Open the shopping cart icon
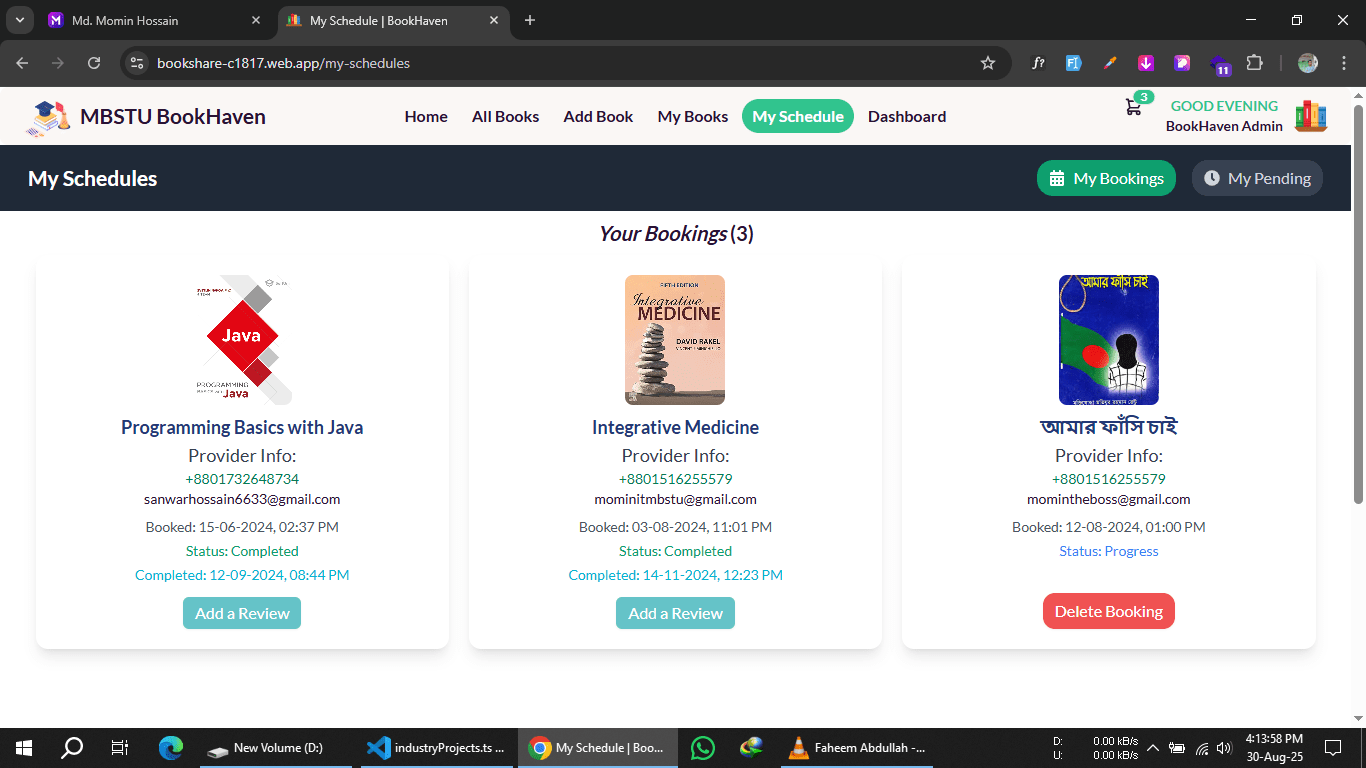This screenshot has height=768, width=1366. click(1133, 108)
